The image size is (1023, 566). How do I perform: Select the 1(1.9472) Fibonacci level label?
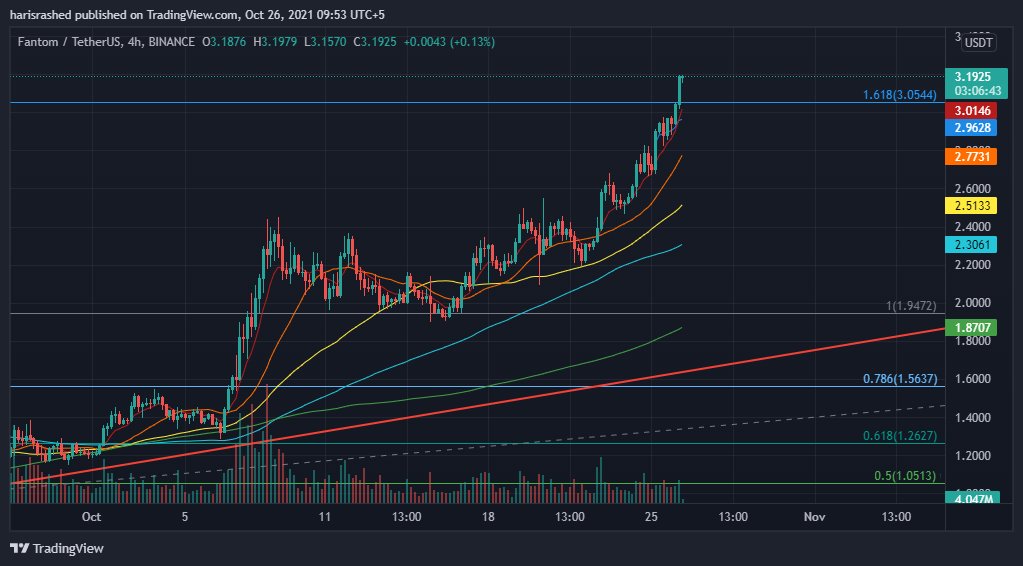[911, 306]
